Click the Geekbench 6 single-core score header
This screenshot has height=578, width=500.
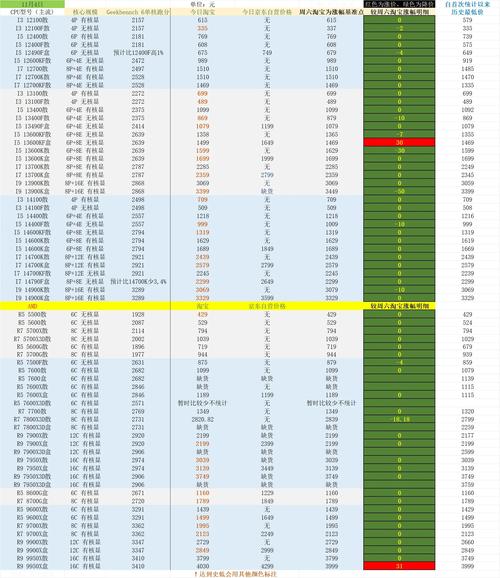pos(138,12)
